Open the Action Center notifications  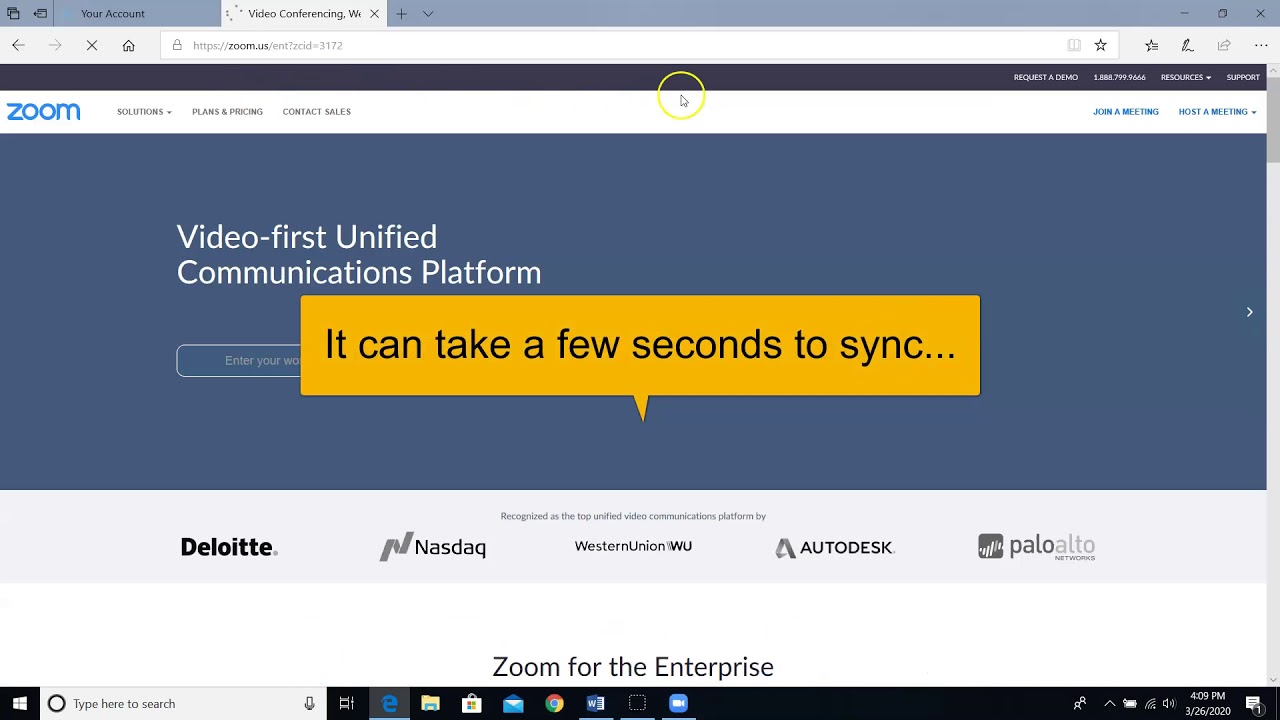tap(1254, 704)
